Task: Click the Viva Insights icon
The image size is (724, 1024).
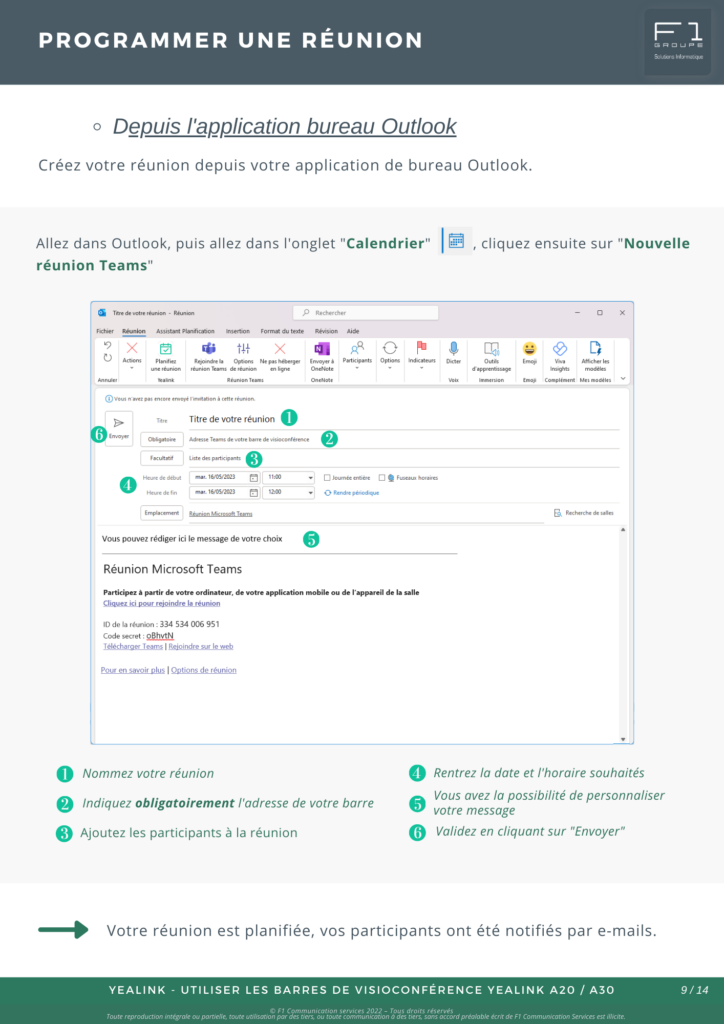Action: coord(559,349)
